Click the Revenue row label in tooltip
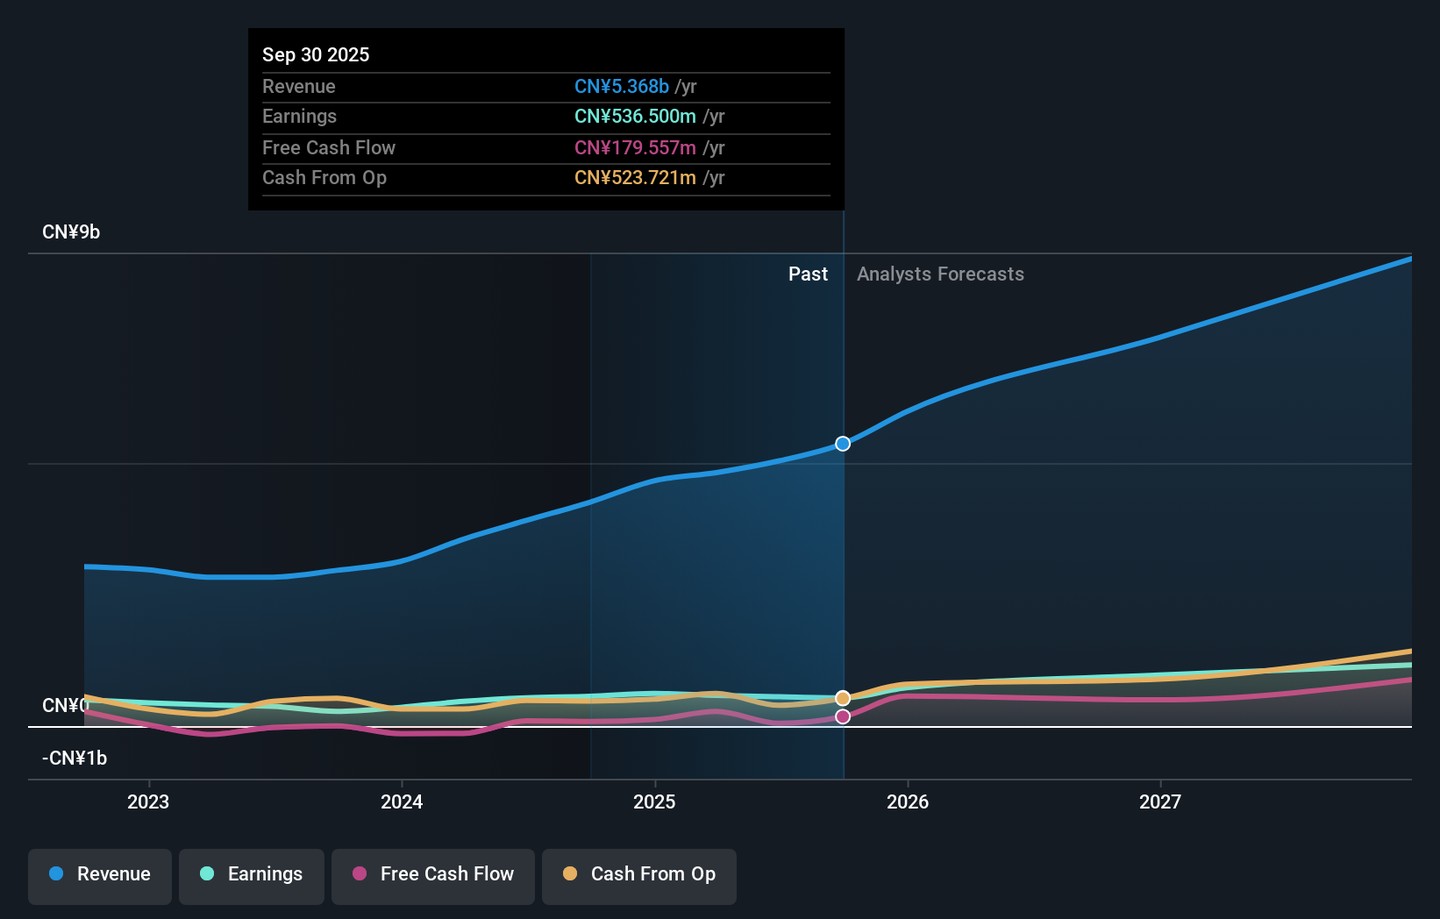1440x919 pixels. (x=299, y=87)
